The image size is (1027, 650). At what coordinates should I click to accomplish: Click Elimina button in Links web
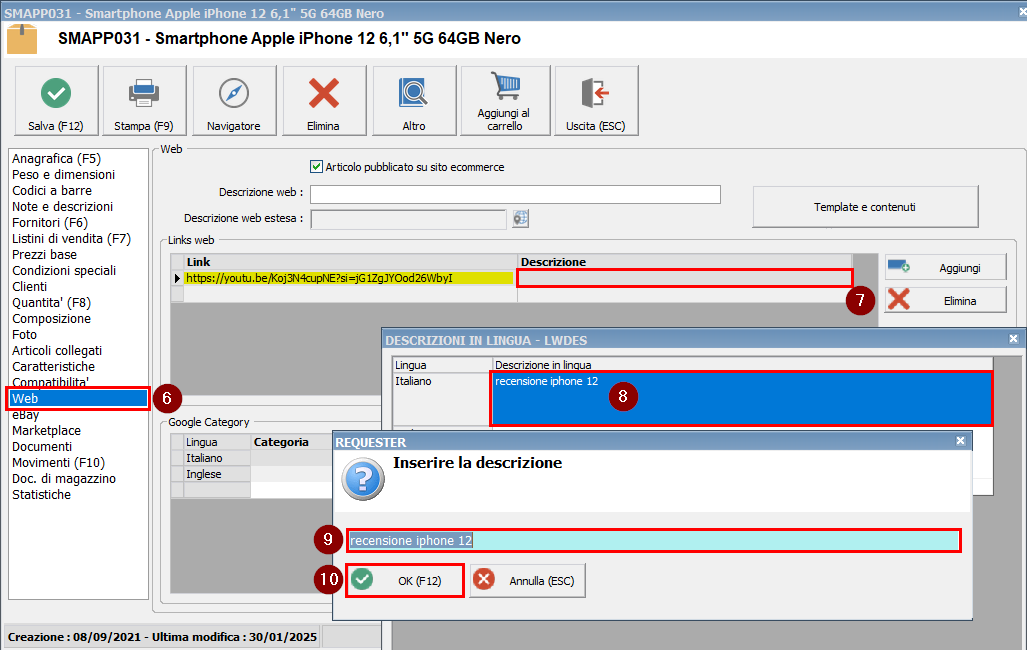click(946, 300)
